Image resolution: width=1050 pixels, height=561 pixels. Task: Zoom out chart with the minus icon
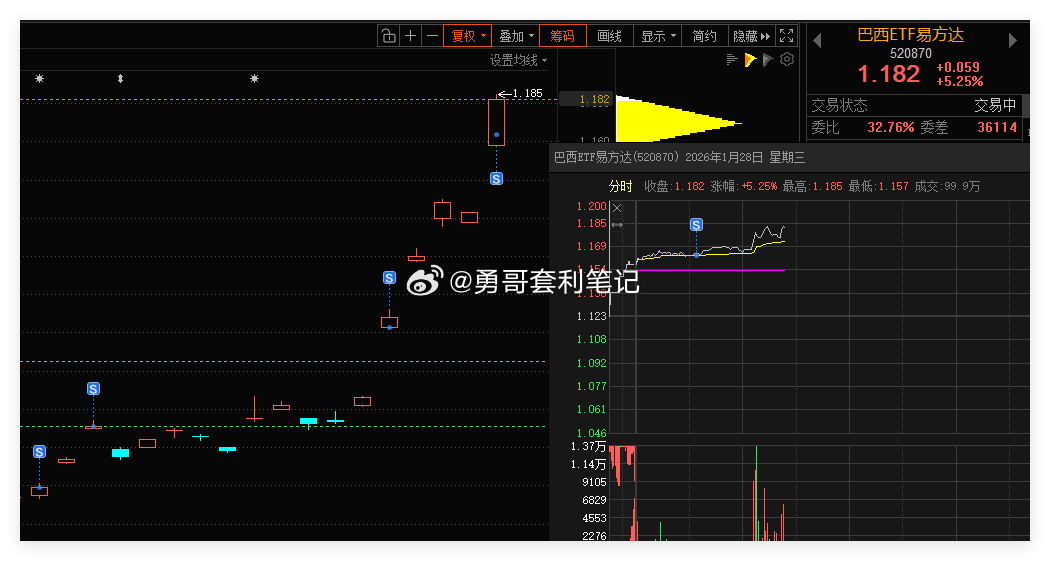click(x=433, y=35)
